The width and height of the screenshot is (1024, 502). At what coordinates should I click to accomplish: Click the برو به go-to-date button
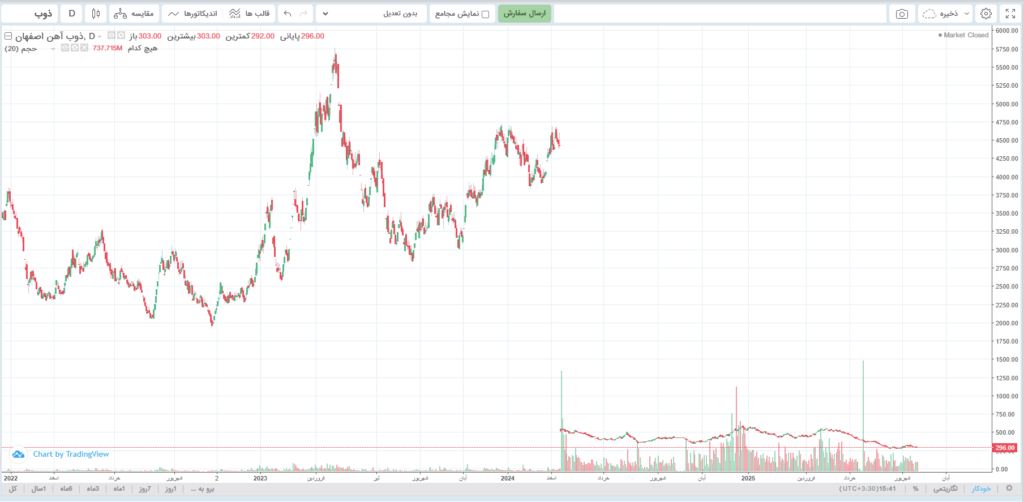click(x=203, y=488)
